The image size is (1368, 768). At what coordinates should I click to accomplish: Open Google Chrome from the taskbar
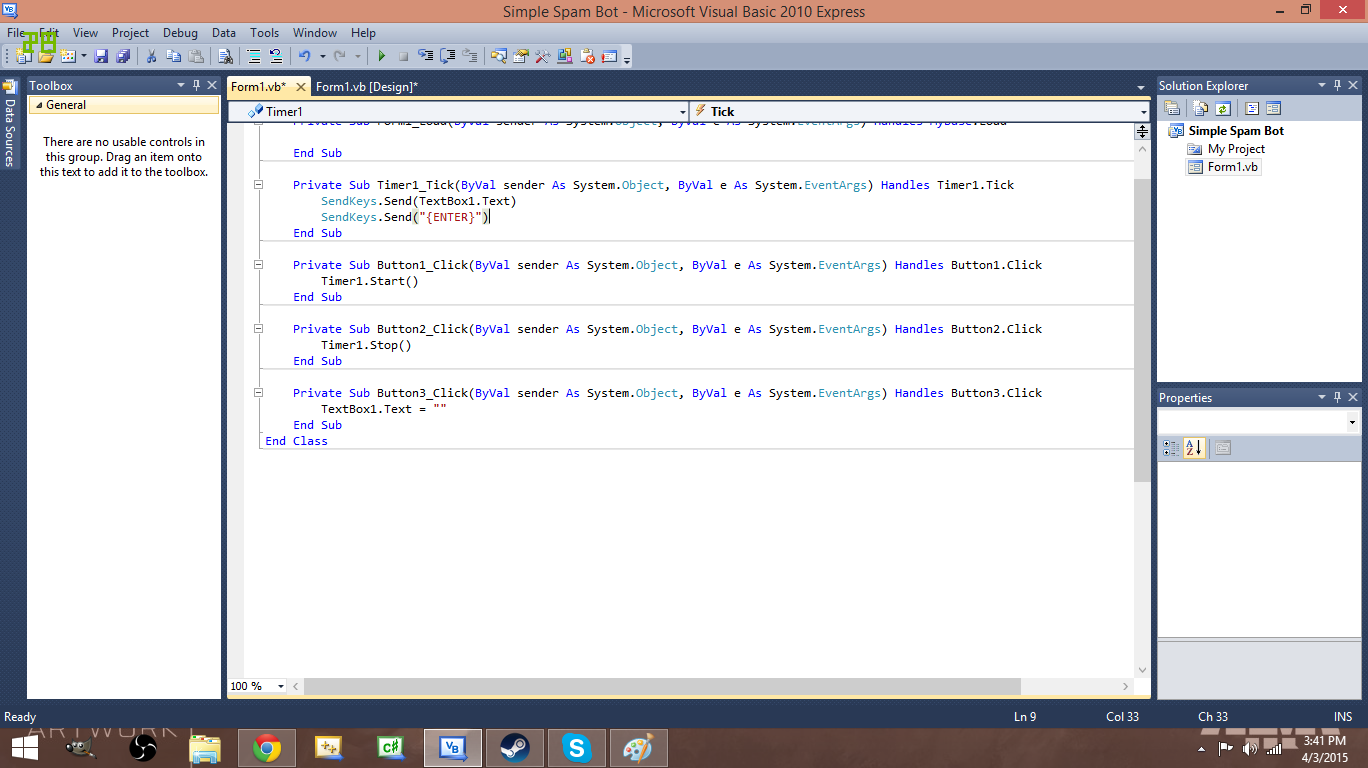pyautogui.click(x=267, y=747)
